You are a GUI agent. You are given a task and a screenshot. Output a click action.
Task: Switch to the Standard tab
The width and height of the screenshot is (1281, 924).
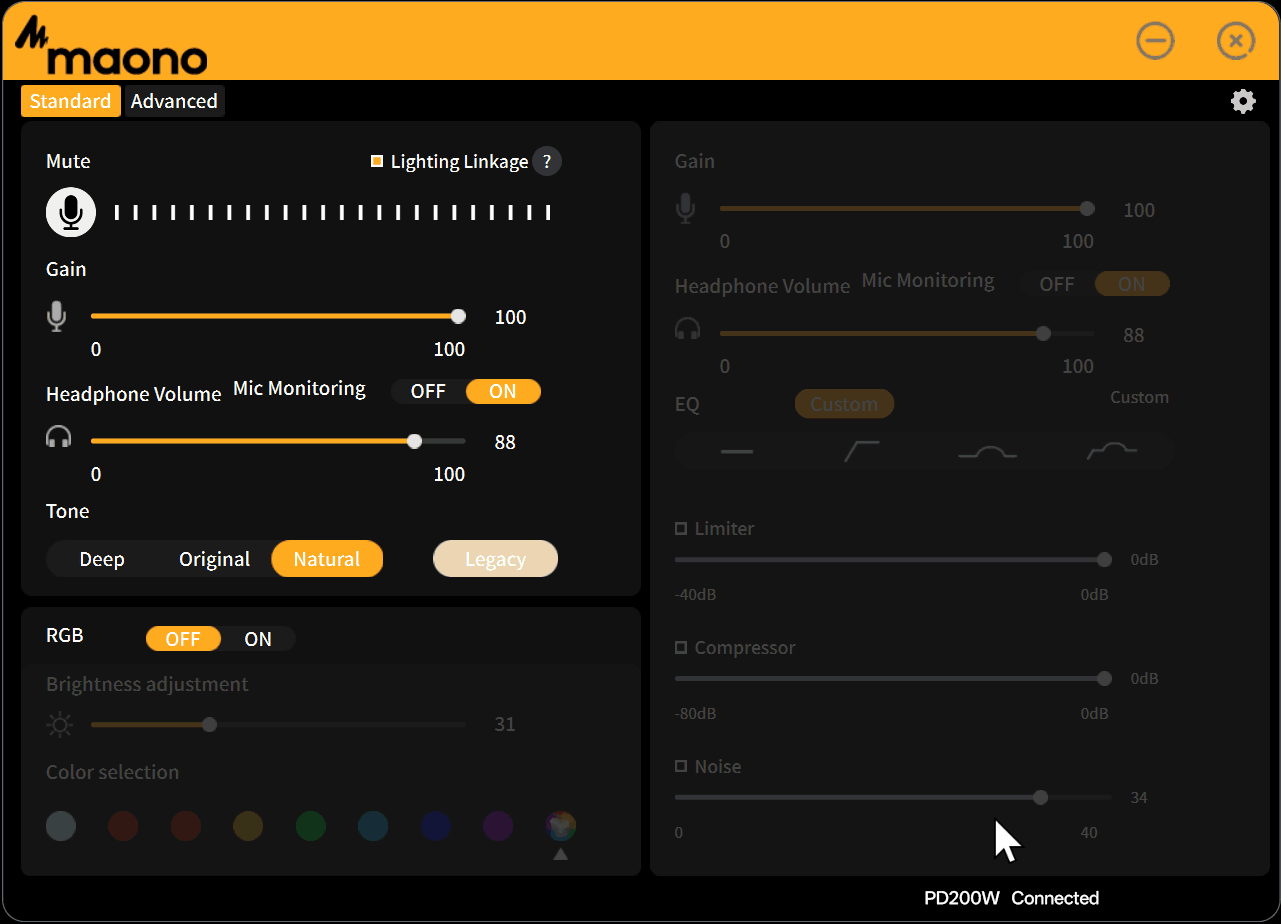point(70,101)
